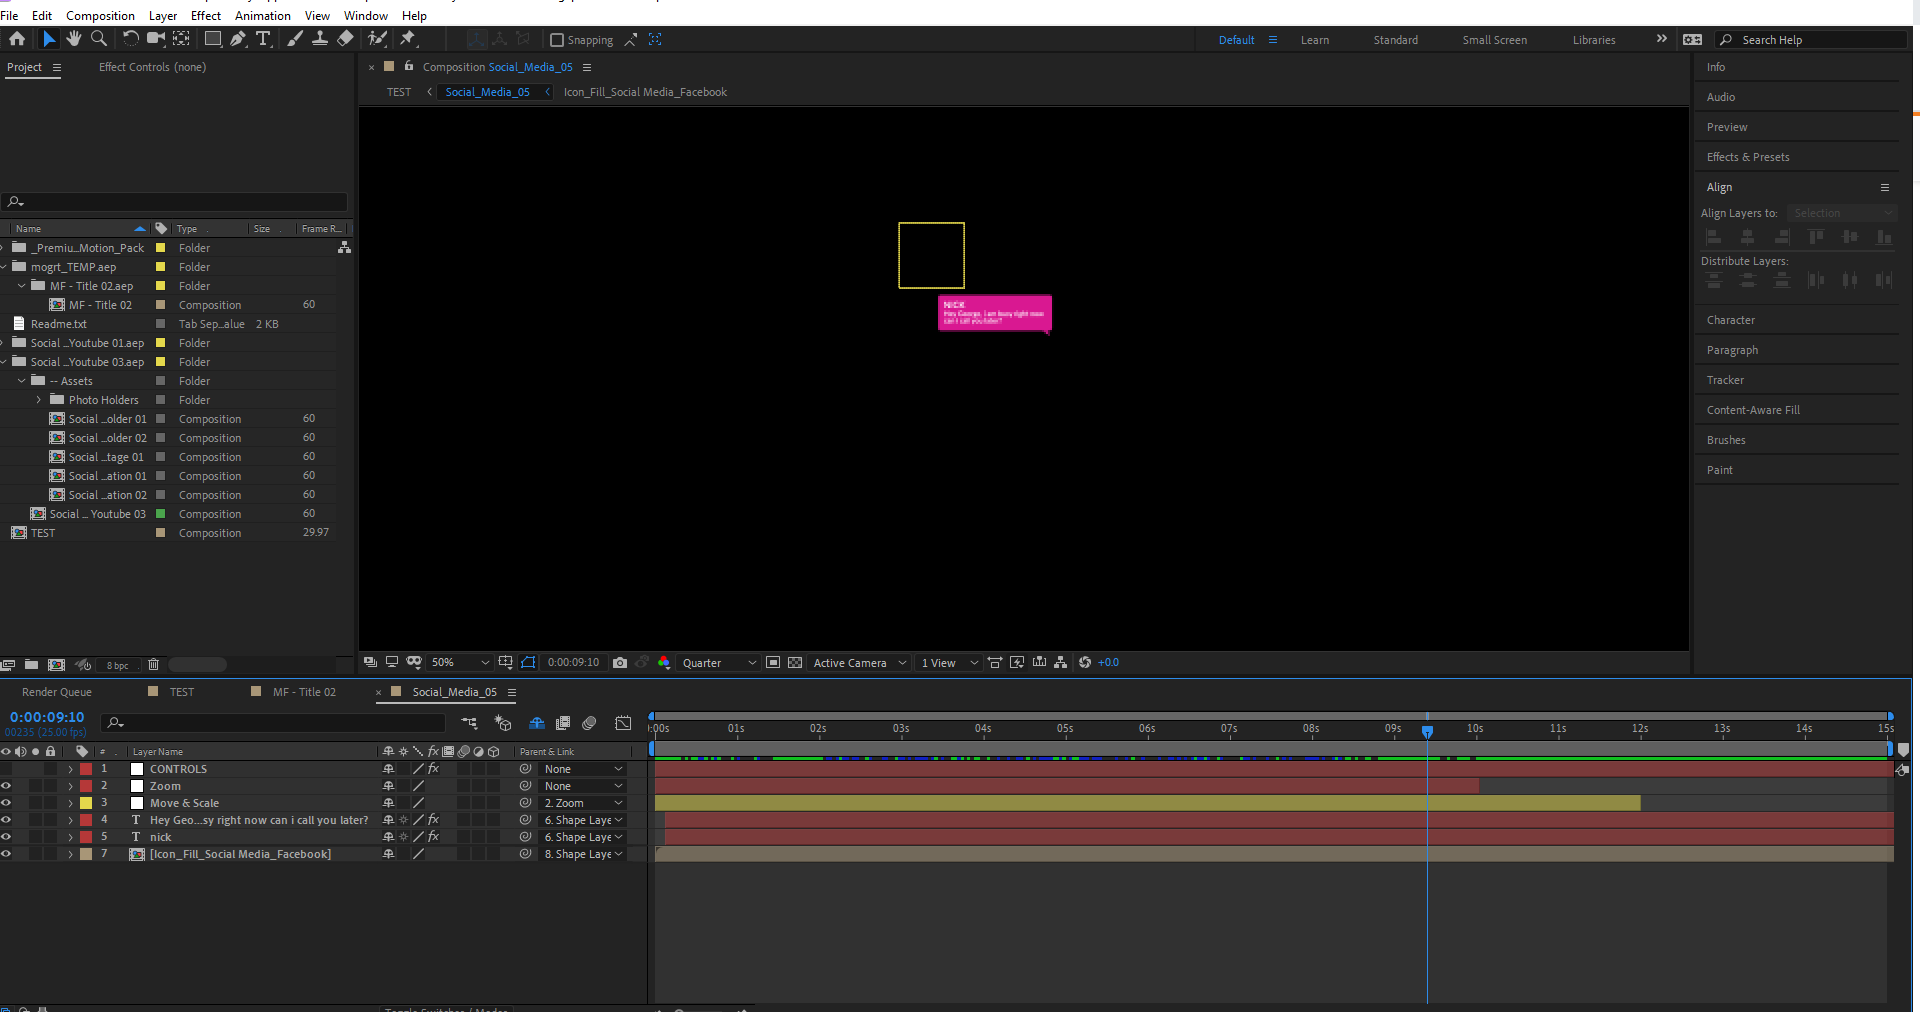Viewport: 1920px width, 1012px height.
Task: Select the Rotation tool
Action: tap(130, 39)
